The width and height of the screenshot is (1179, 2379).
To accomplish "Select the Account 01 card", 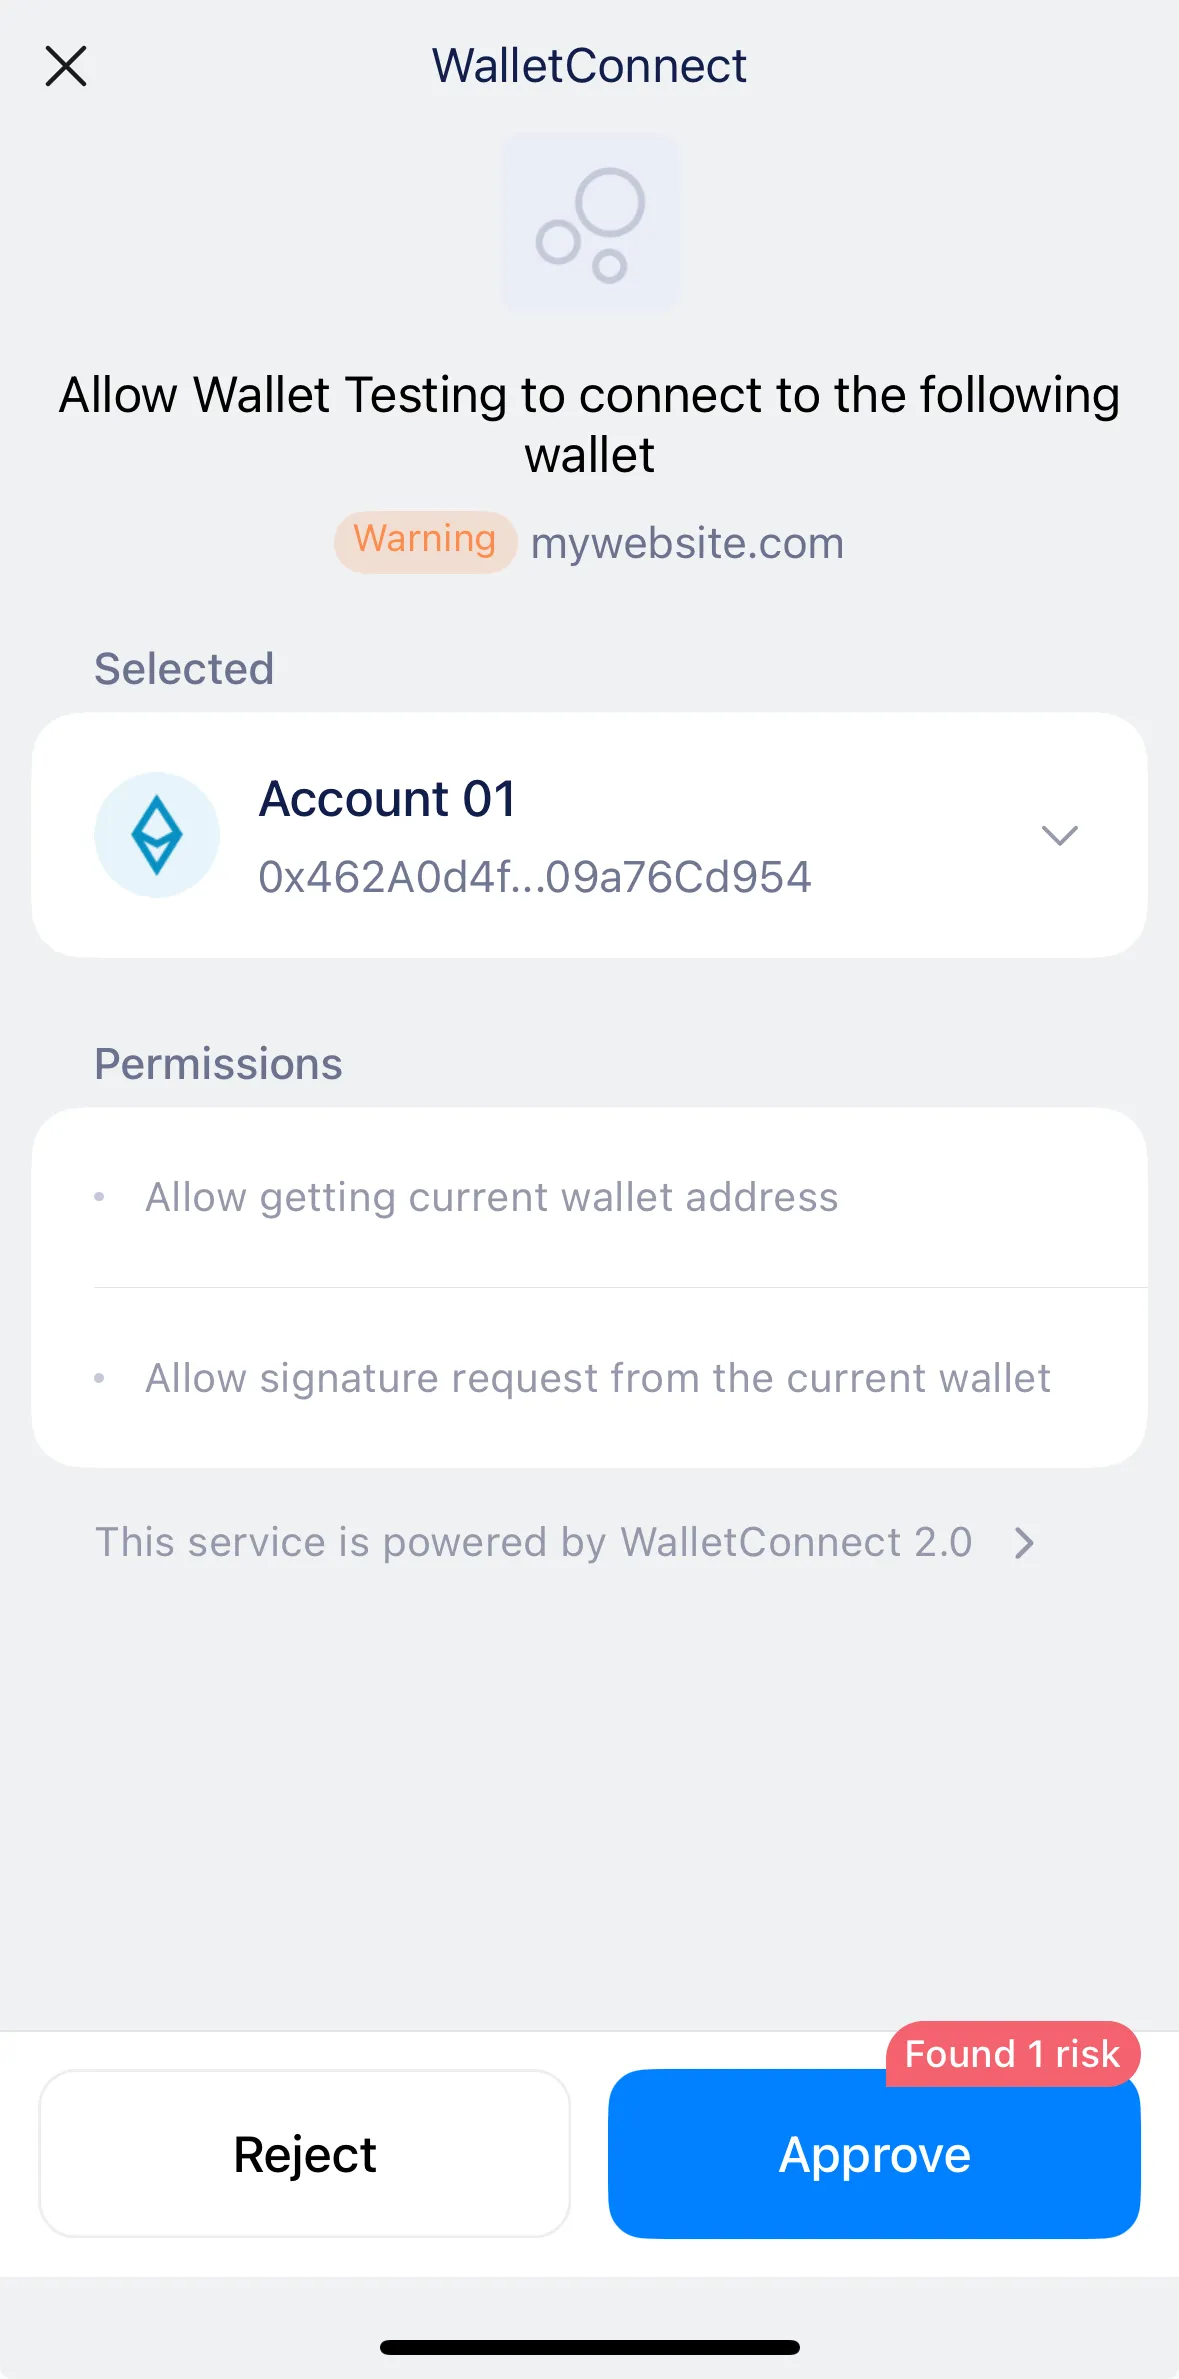I will tap(590, 834).
